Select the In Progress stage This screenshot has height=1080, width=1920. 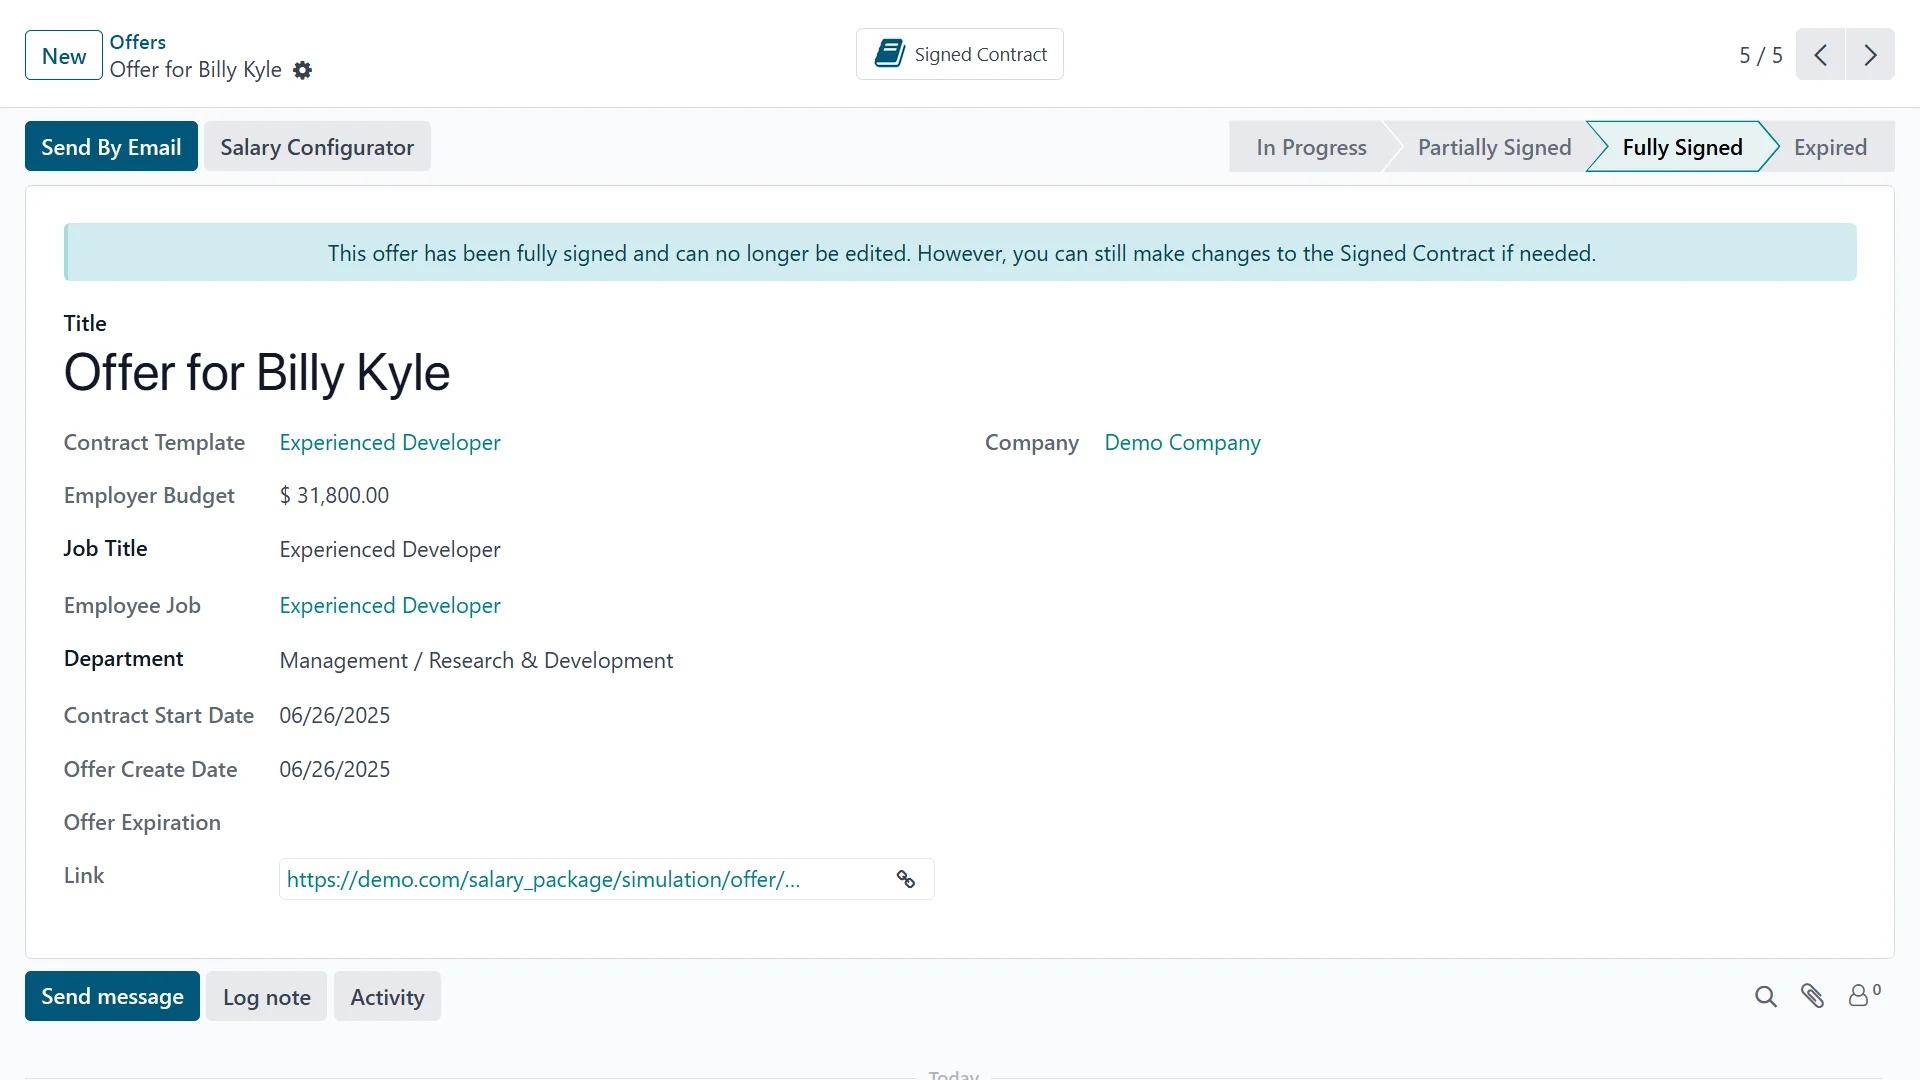pyautogui.click(x=1310, y=148)
